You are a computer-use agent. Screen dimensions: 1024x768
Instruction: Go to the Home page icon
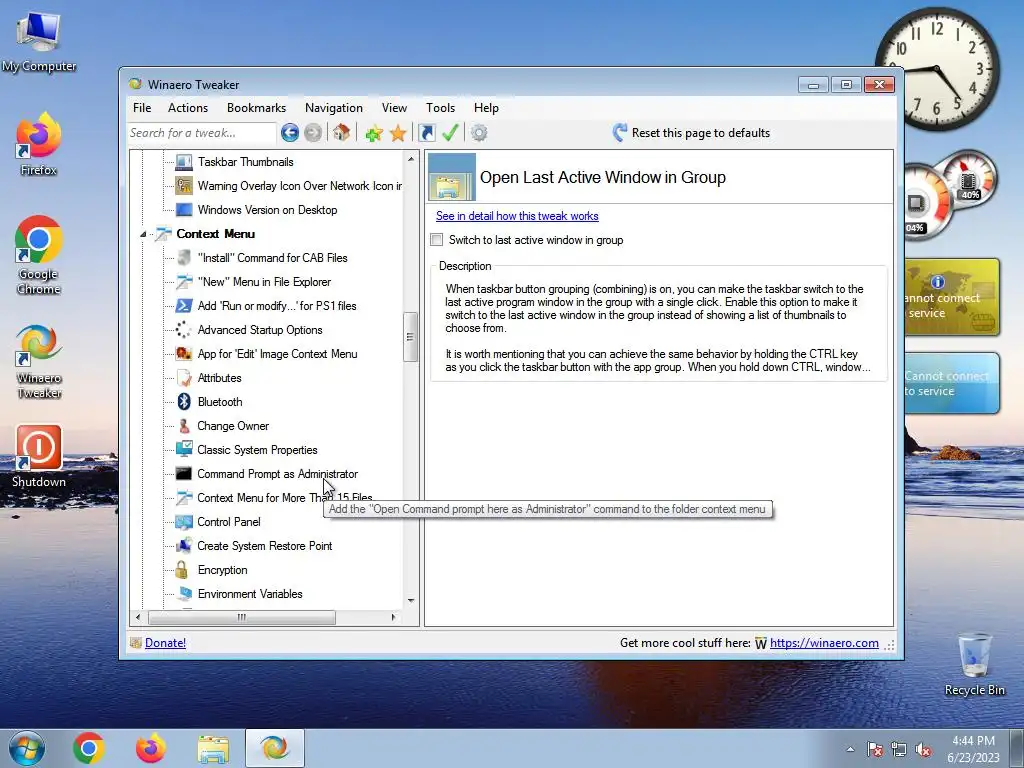pyautogui.click(x=341, y=133)
